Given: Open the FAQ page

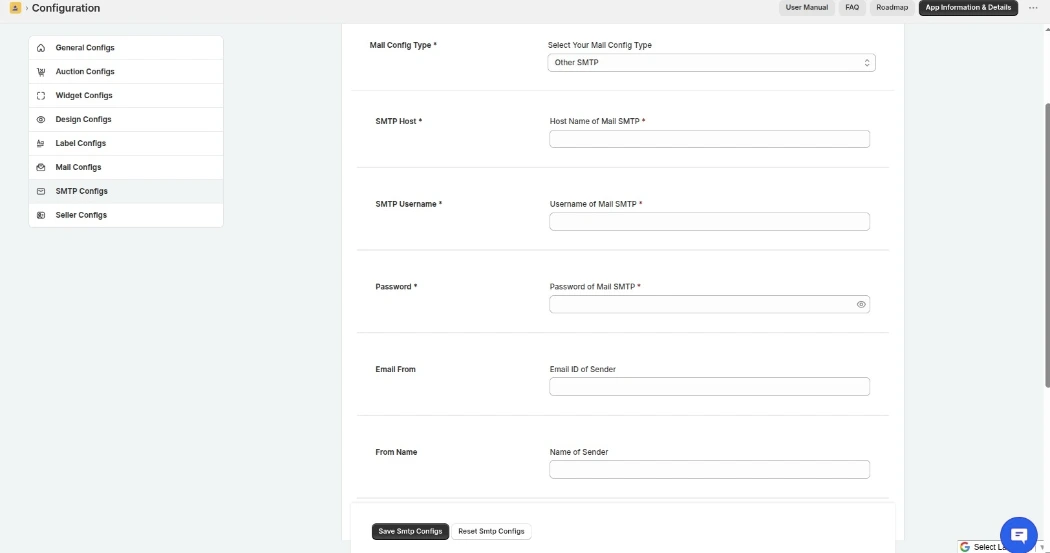Looking at the screenshot, I should (852, 7).
